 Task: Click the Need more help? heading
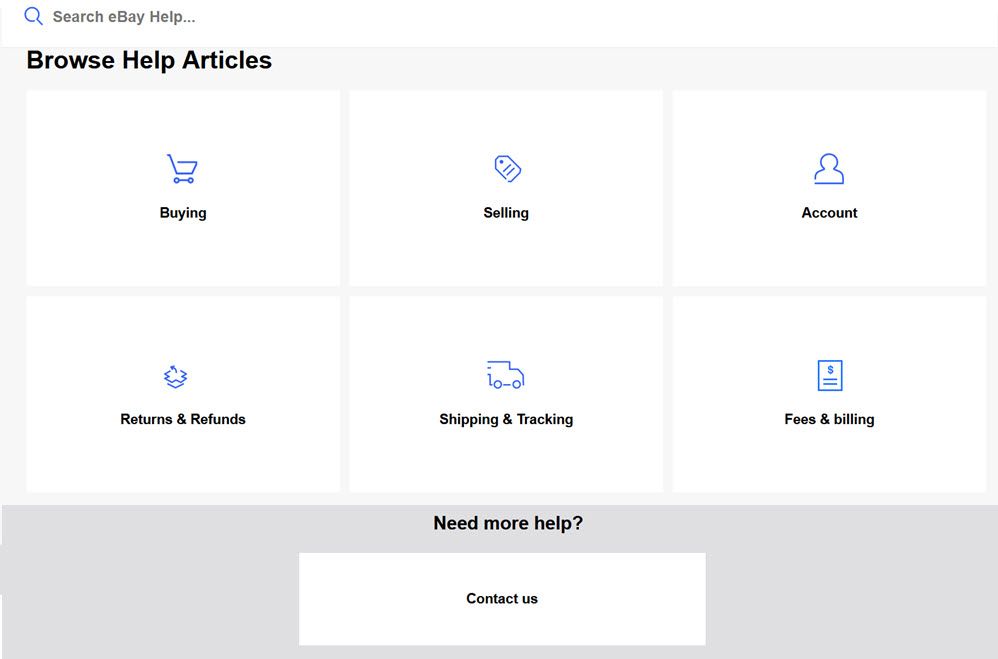[508, 523]
